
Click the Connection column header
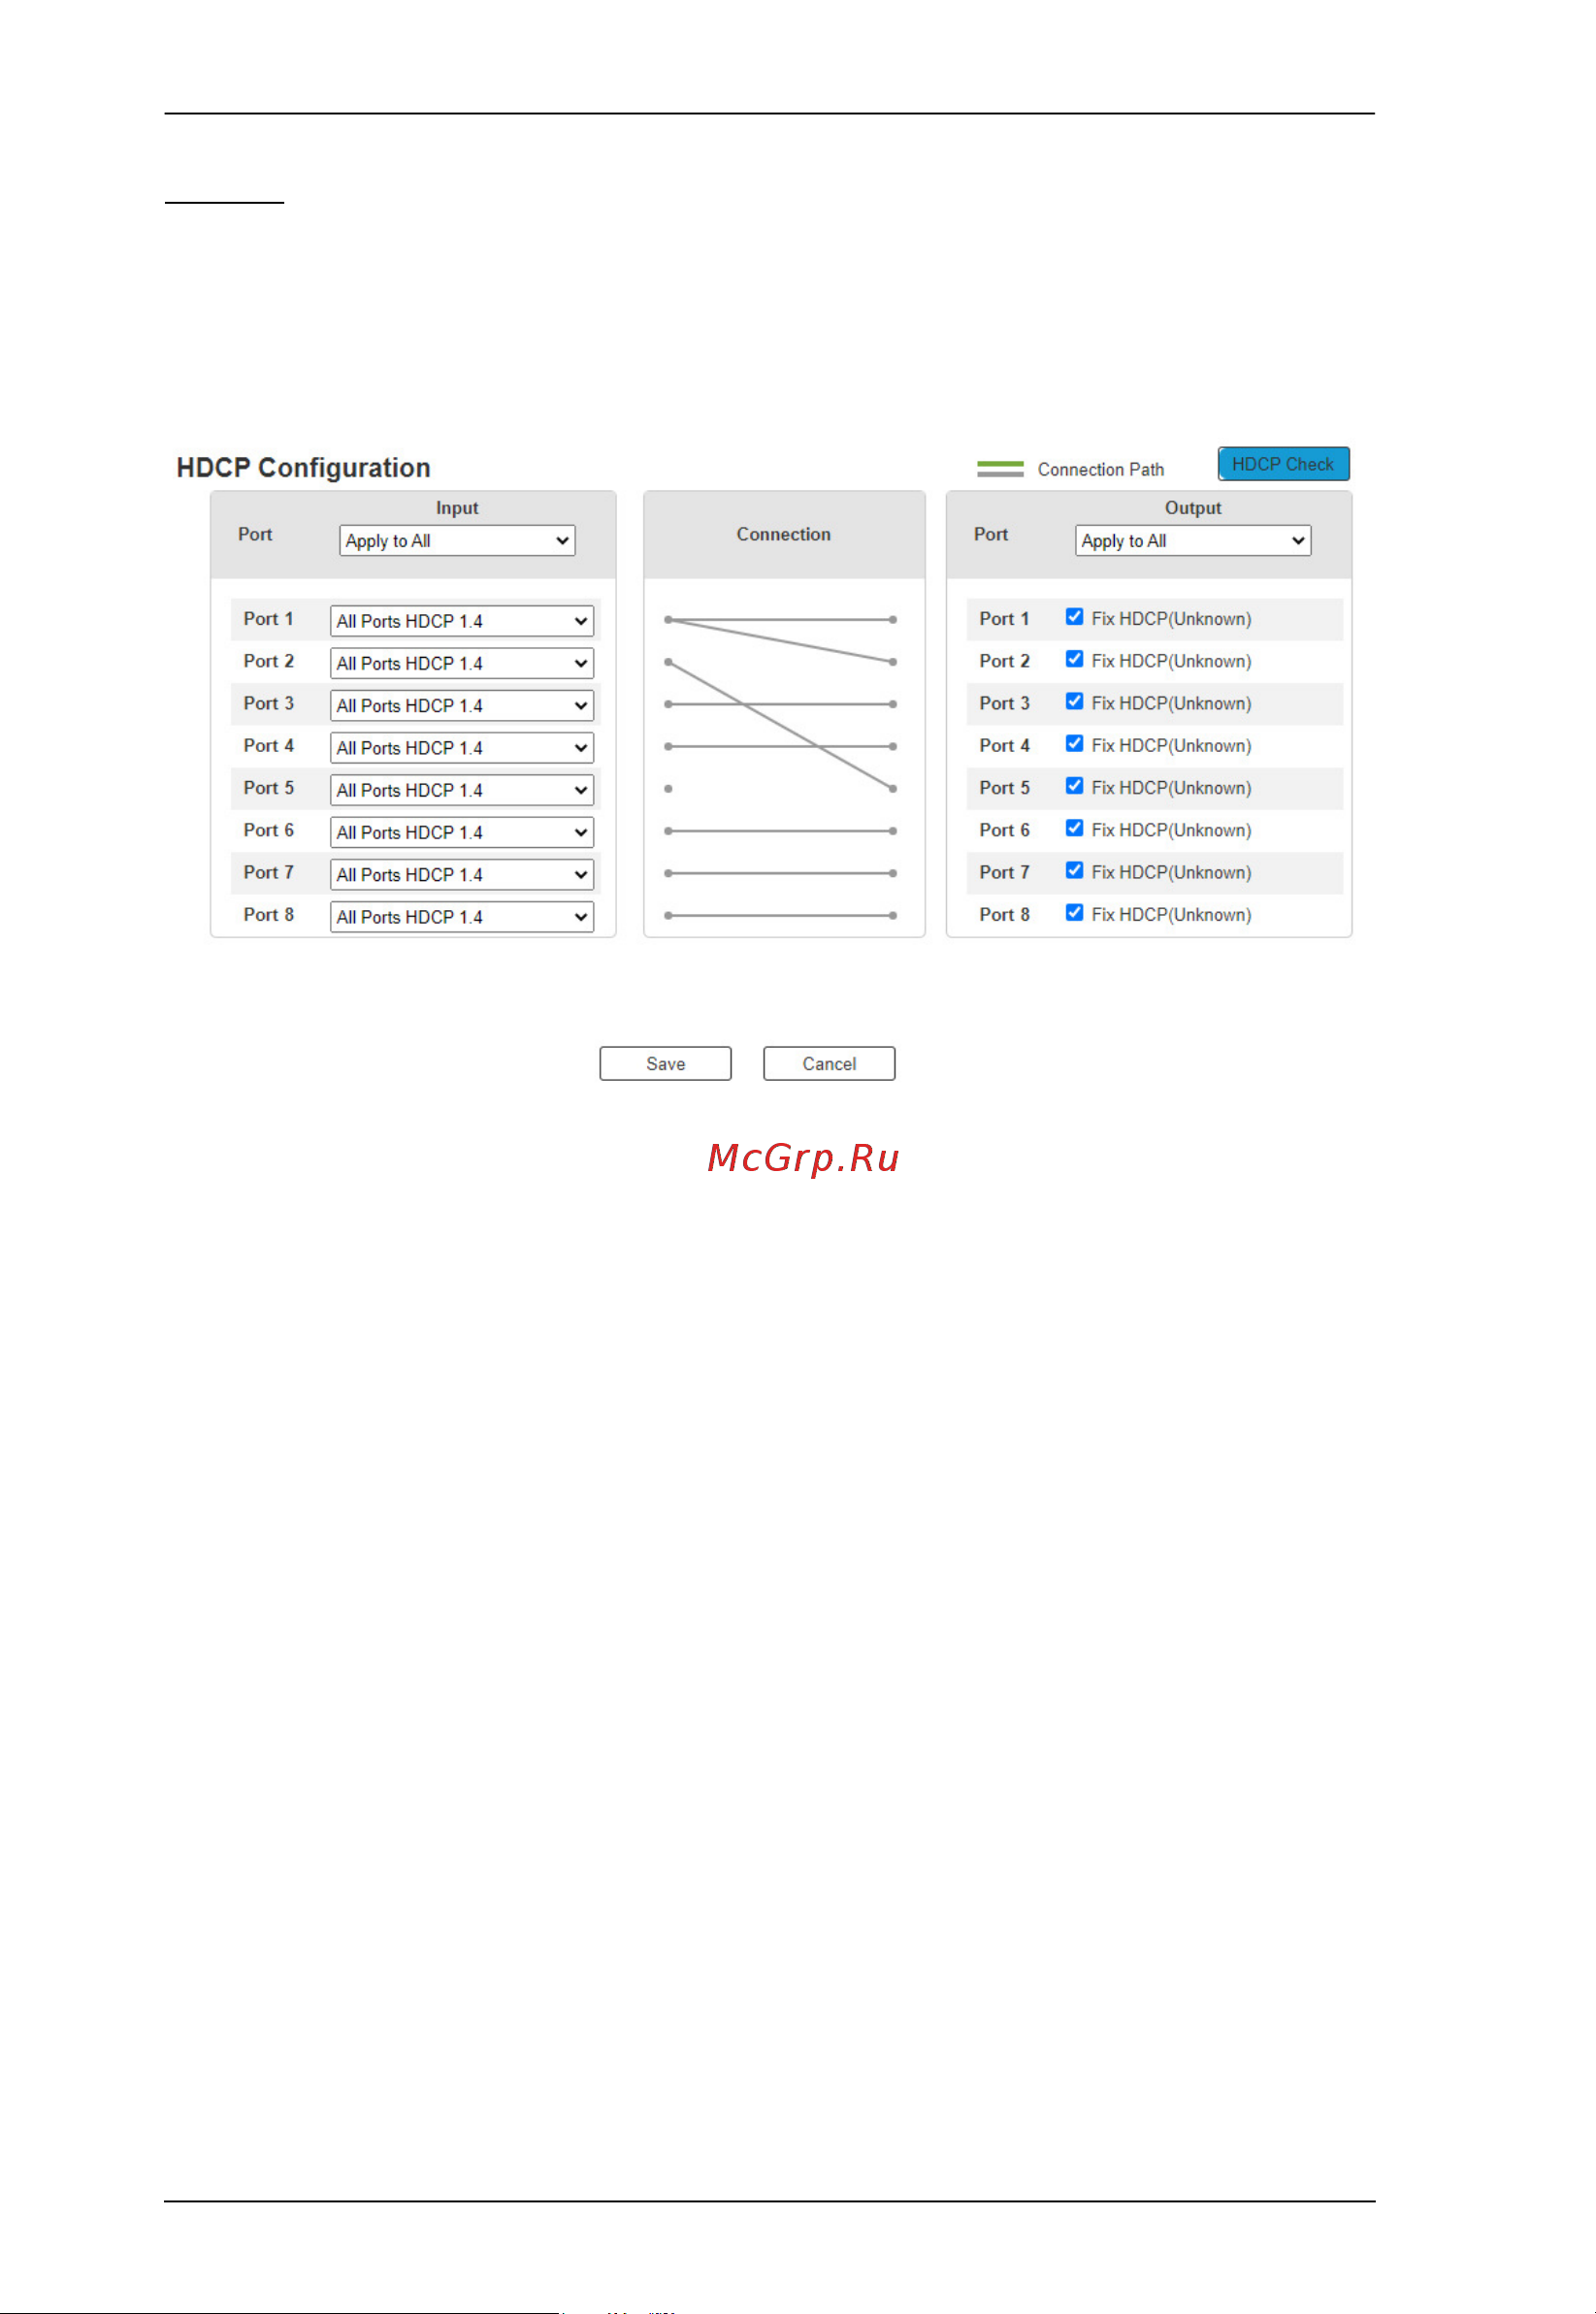point(784,535)
